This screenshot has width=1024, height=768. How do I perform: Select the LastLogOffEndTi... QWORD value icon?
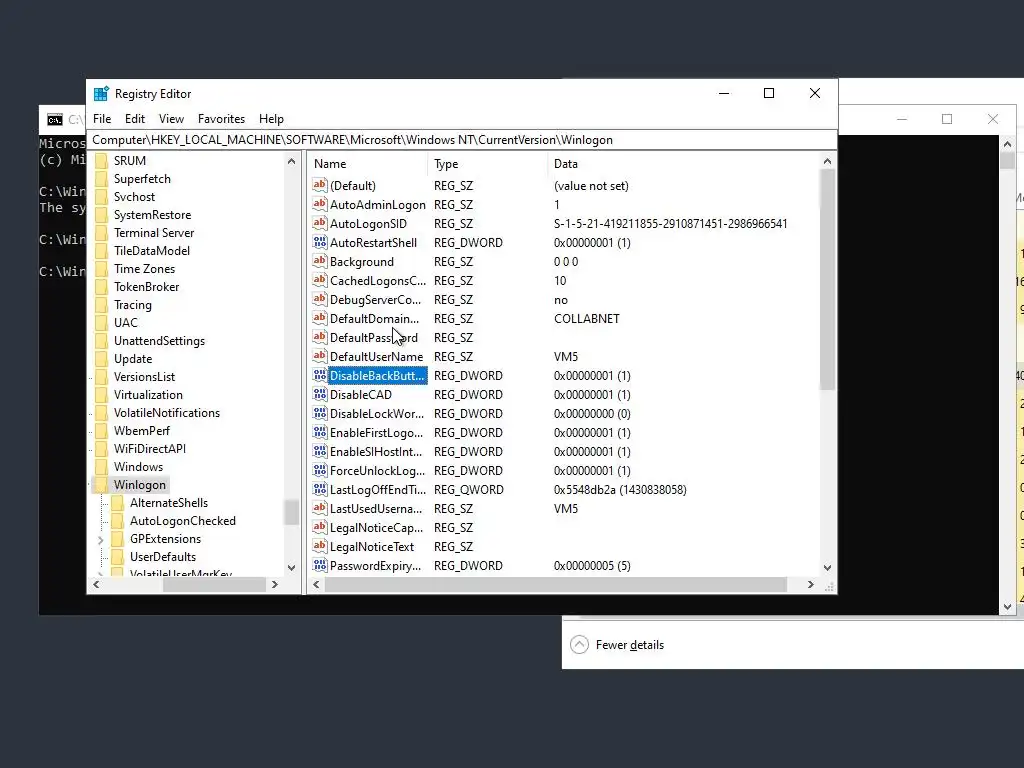point(319,489)
